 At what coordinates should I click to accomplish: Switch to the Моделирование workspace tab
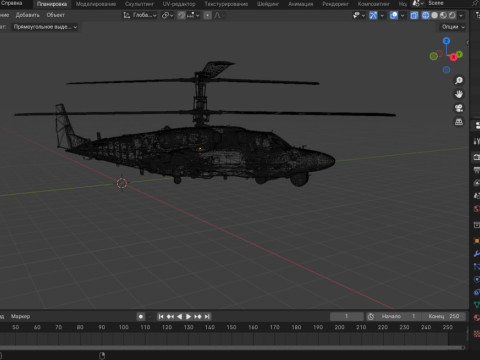(x=96, y=4)
